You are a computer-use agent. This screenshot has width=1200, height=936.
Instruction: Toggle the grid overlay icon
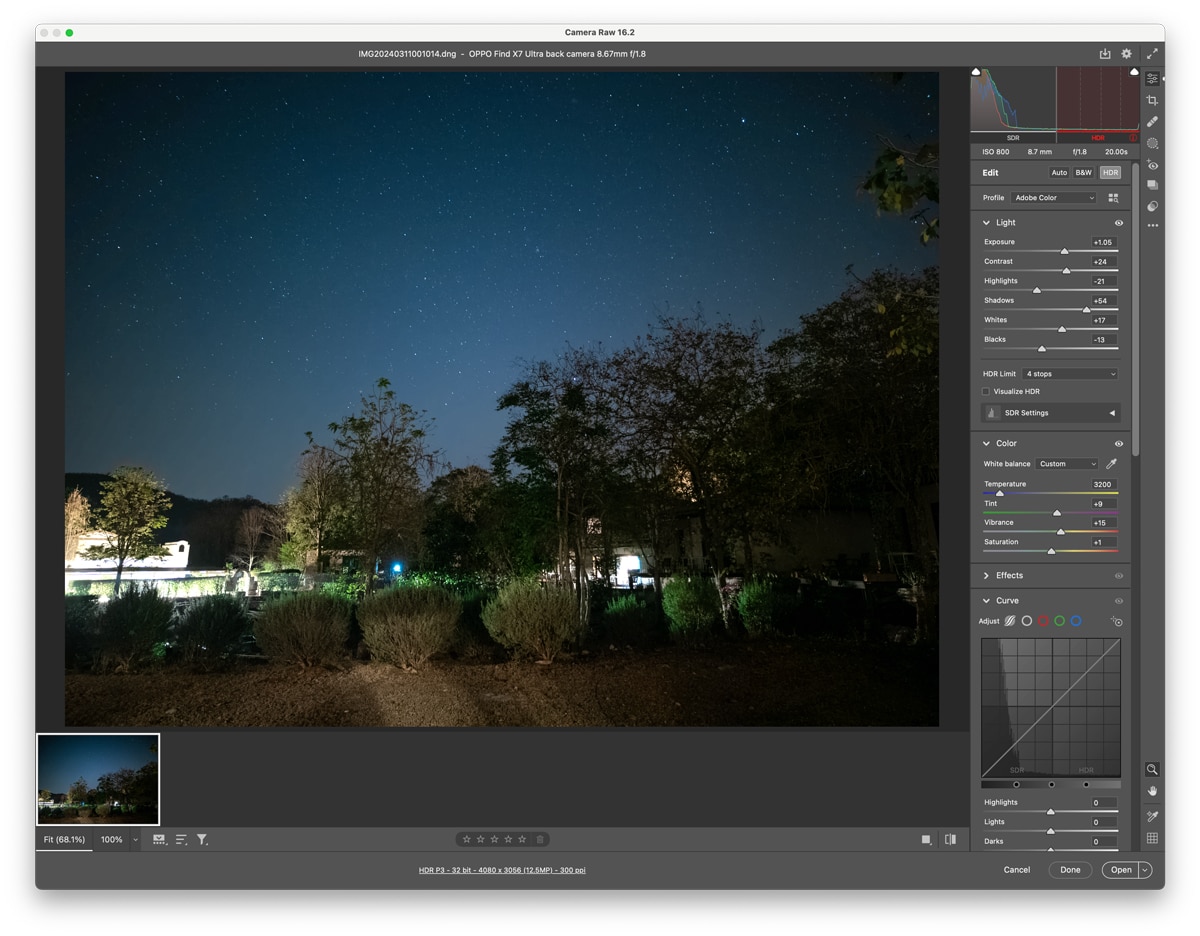[1152, 838]
